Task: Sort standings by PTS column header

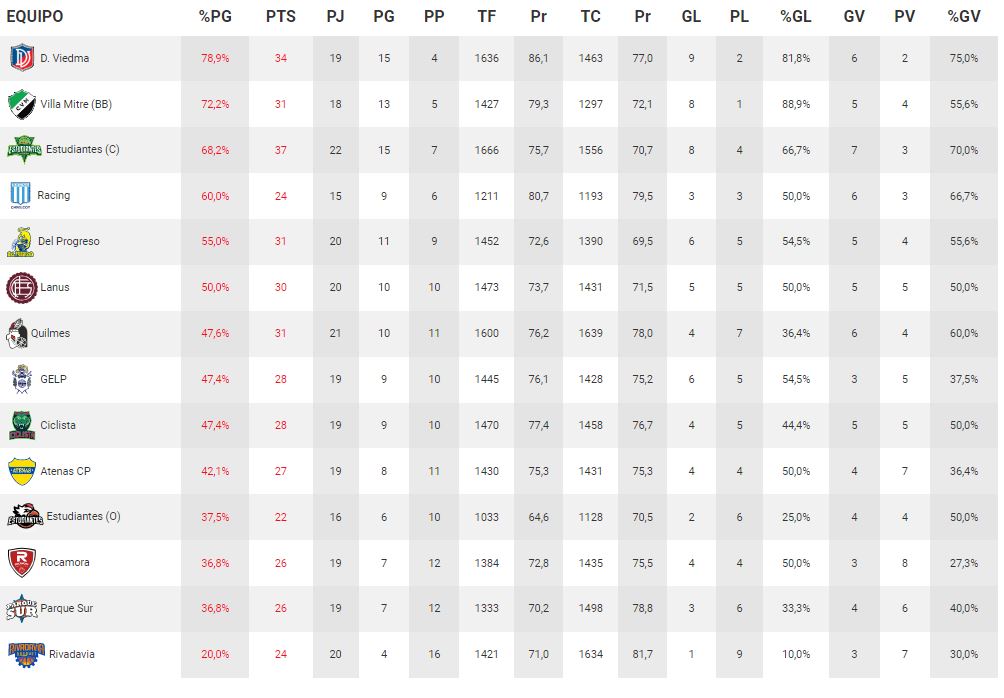Action: [281, 17]
